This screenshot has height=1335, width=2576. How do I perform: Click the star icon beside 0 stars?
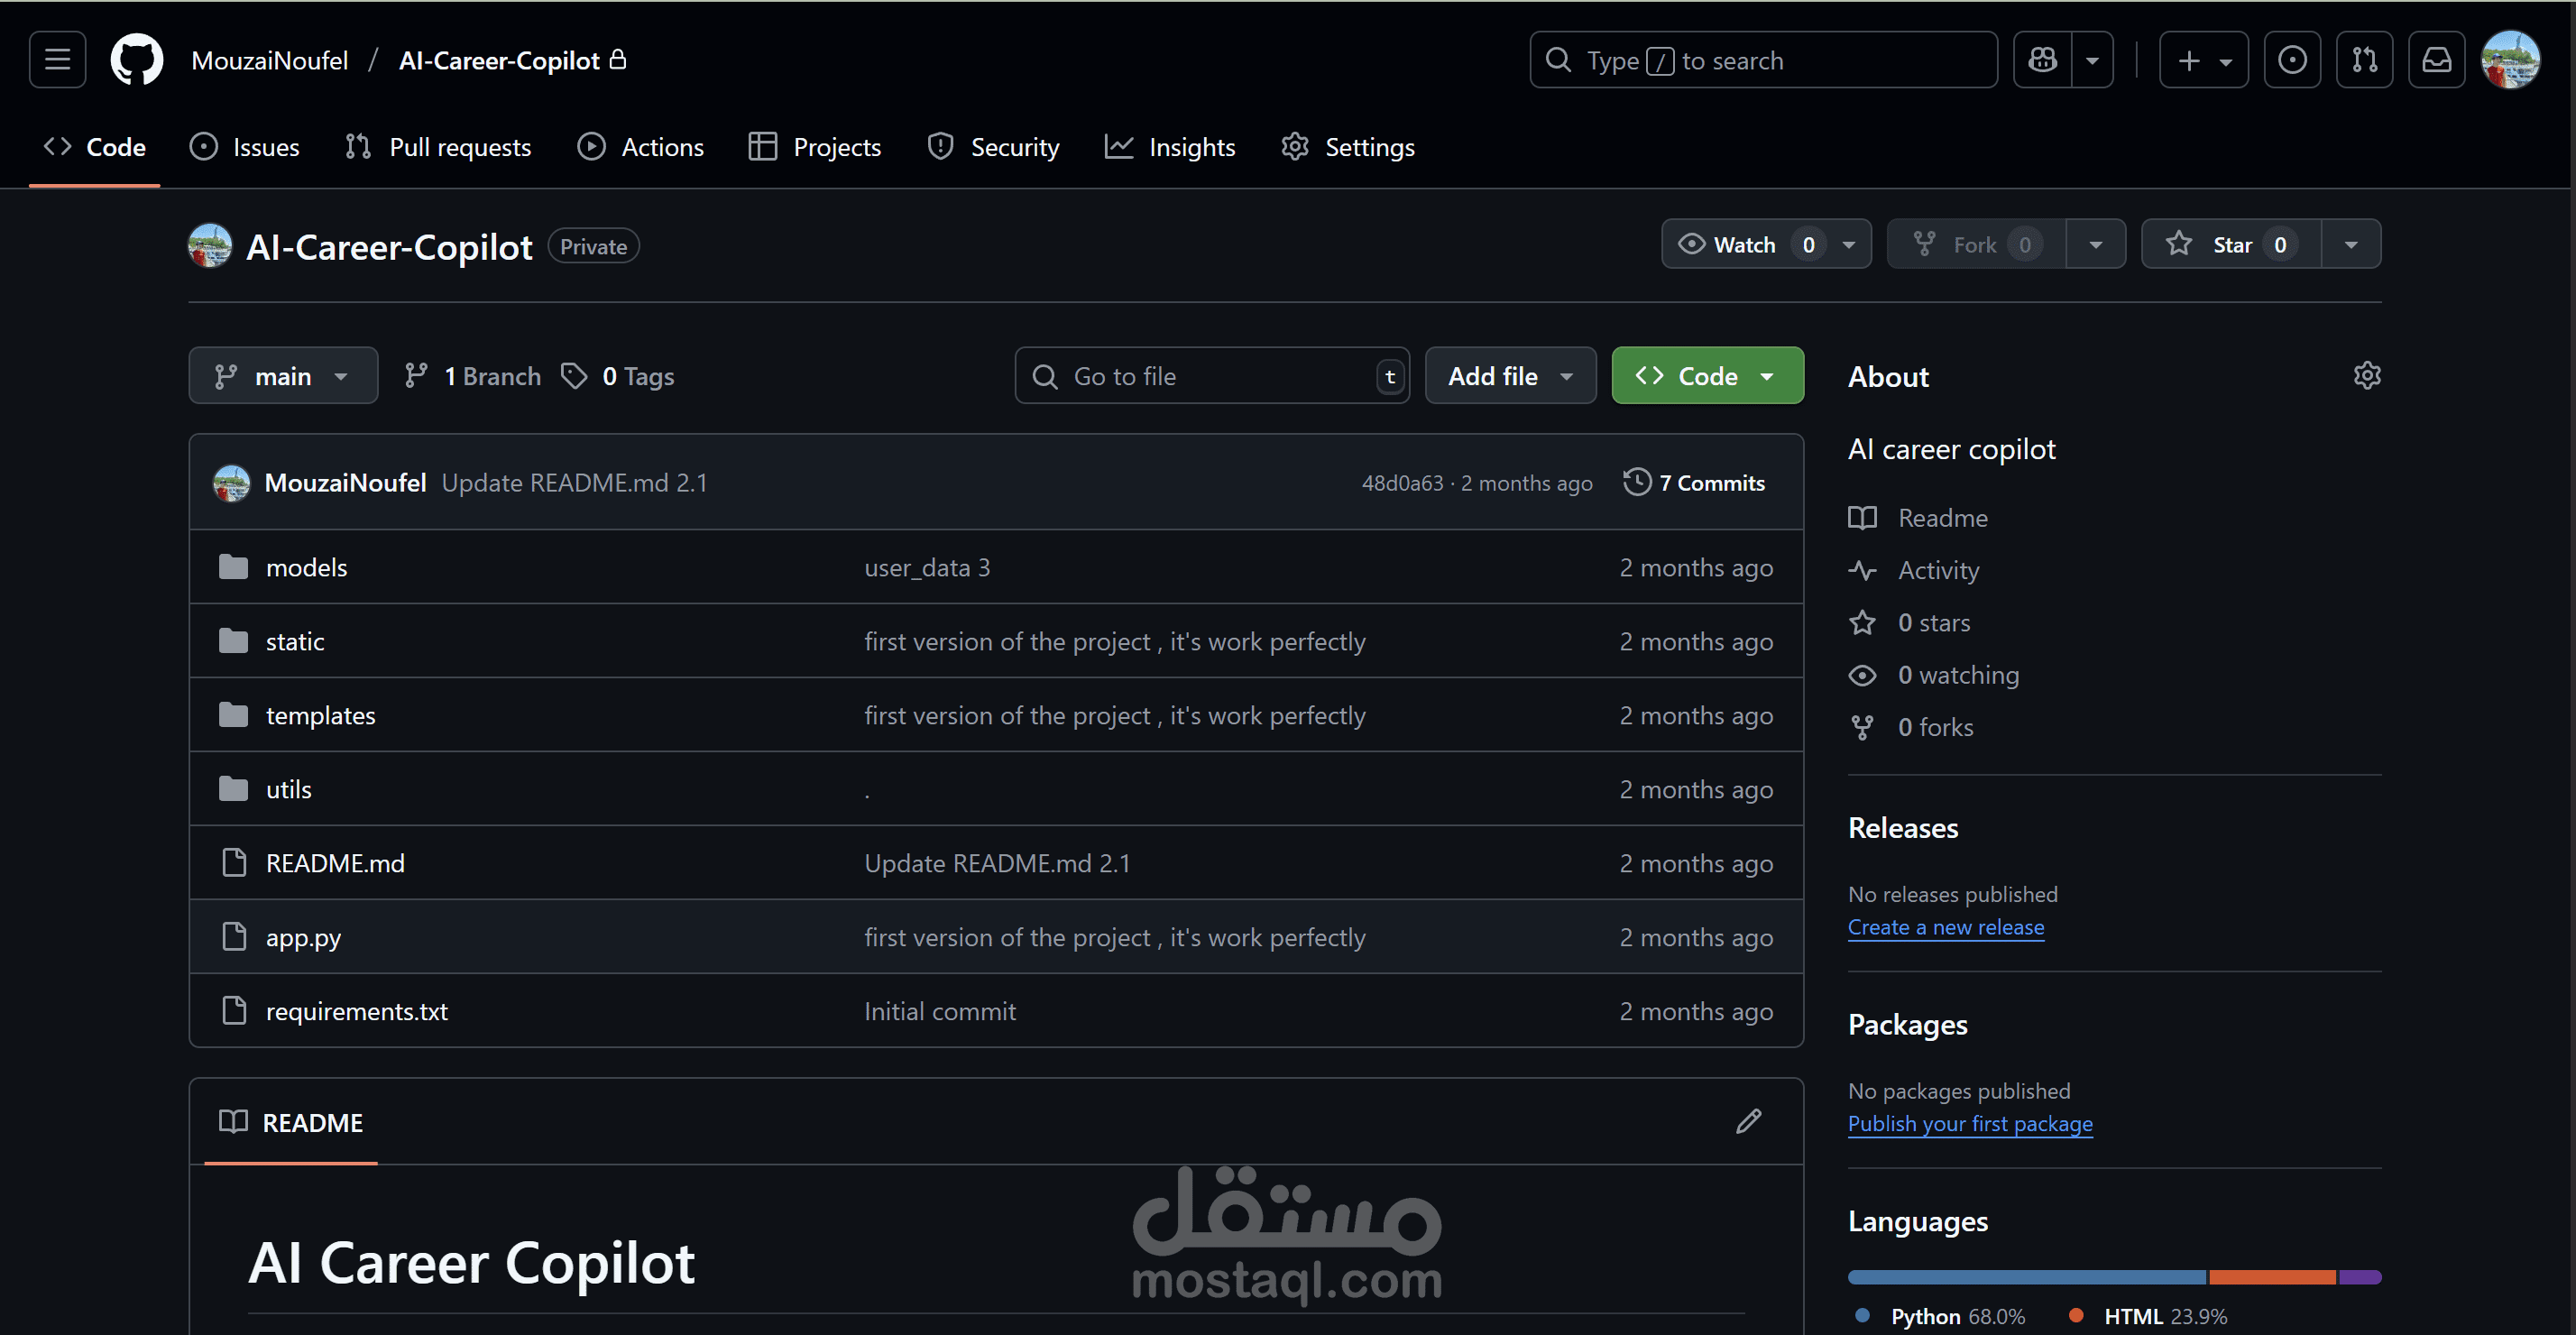[1862, 623]
